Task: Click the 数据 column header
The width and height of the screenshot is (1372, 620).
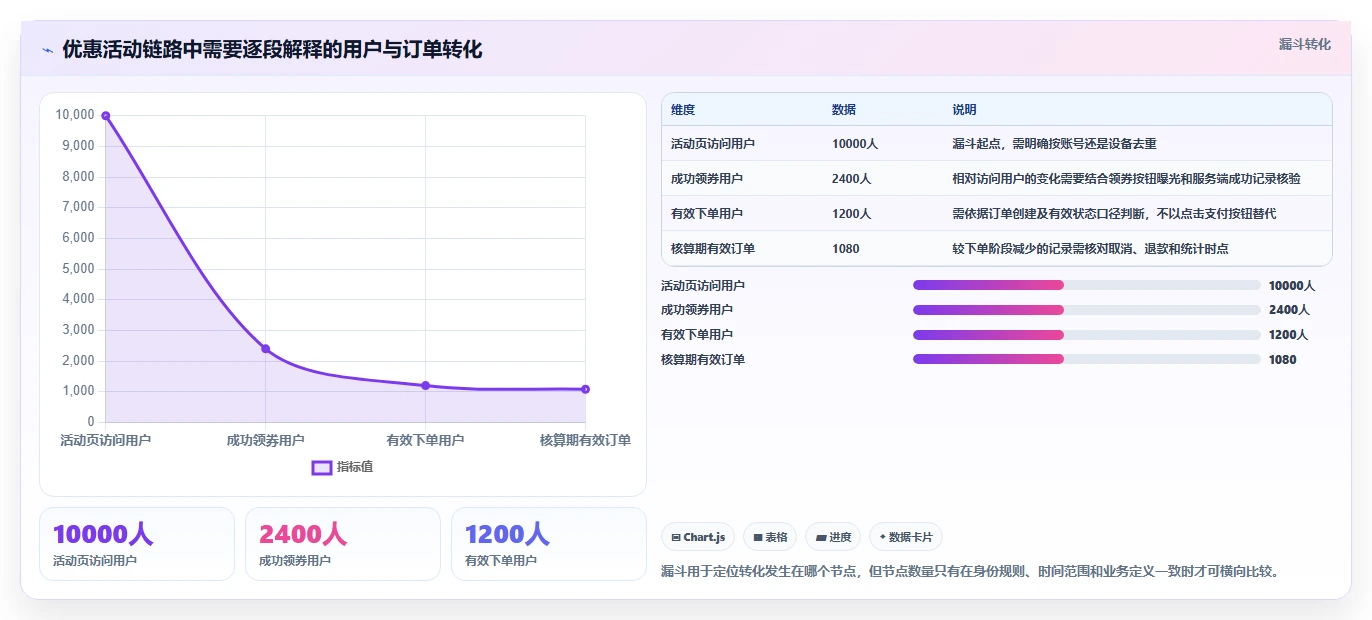Action: (x=882, y=110)
